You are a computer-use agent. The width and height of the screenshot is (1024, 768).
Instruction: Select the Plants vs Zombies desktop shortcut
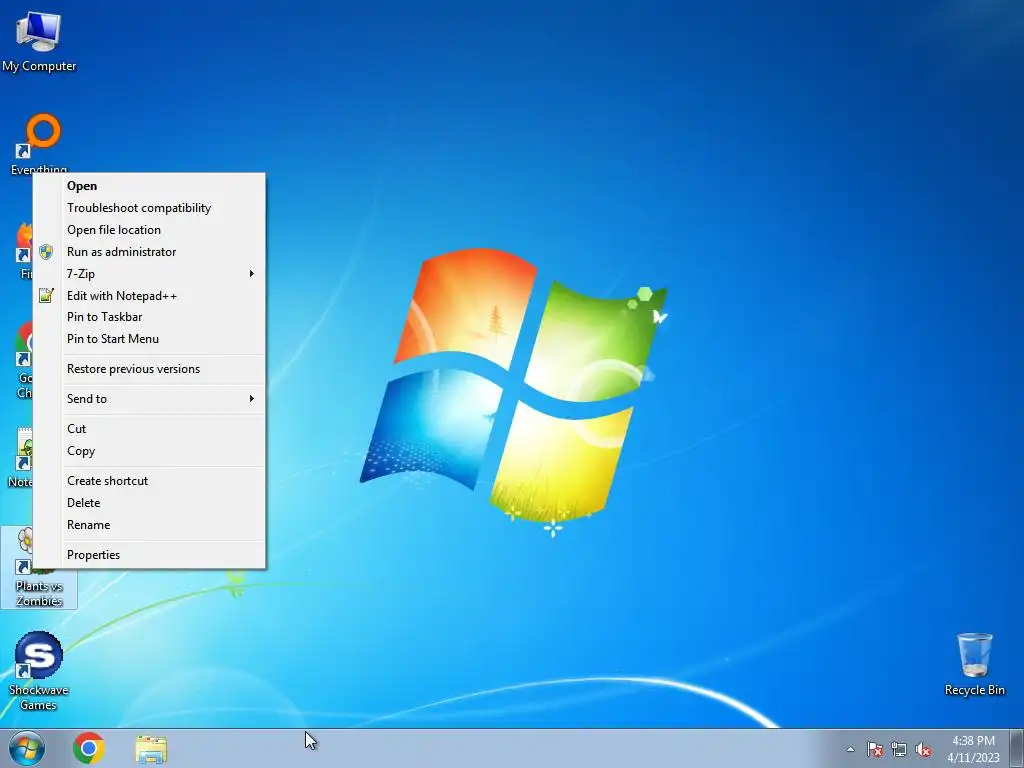coord(39,568)
